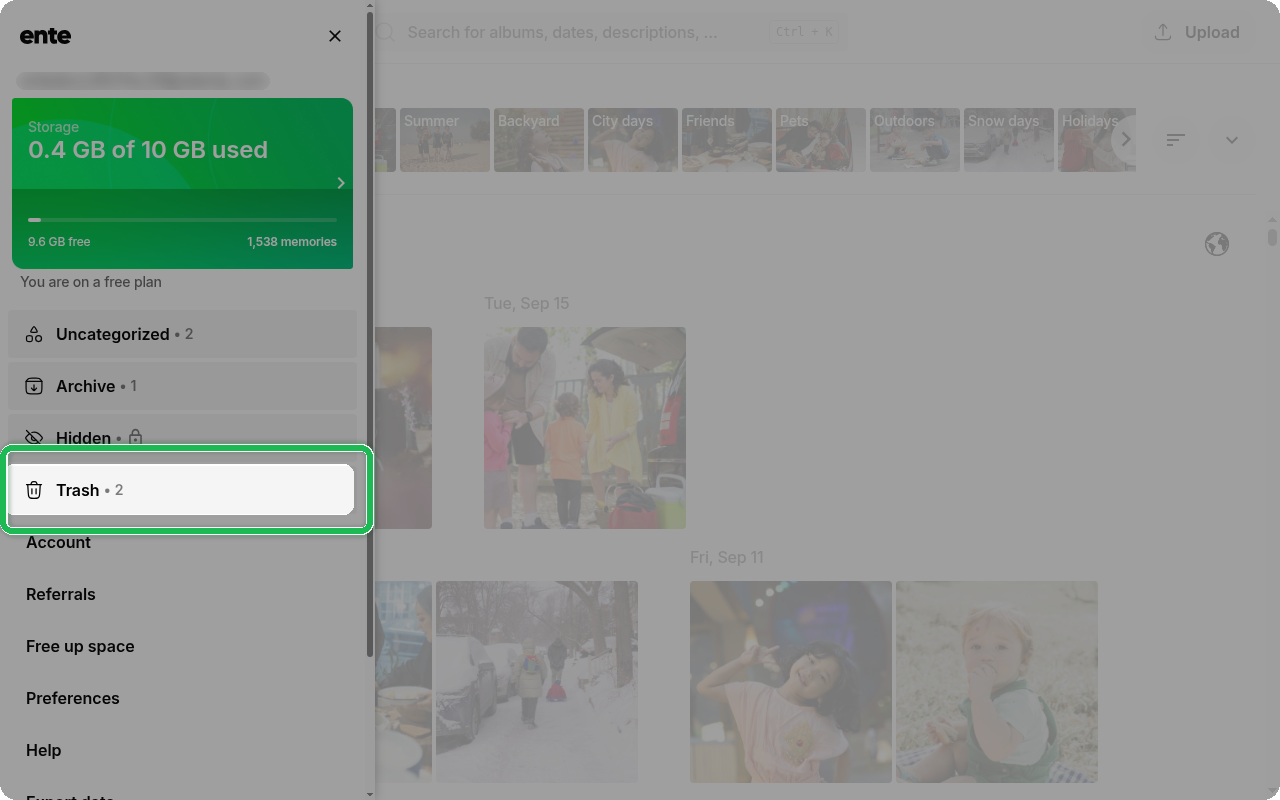The height and width of the screenshot is (800, 1280).
Task: Click the Archive box icon
Action: tap(34, 386)
